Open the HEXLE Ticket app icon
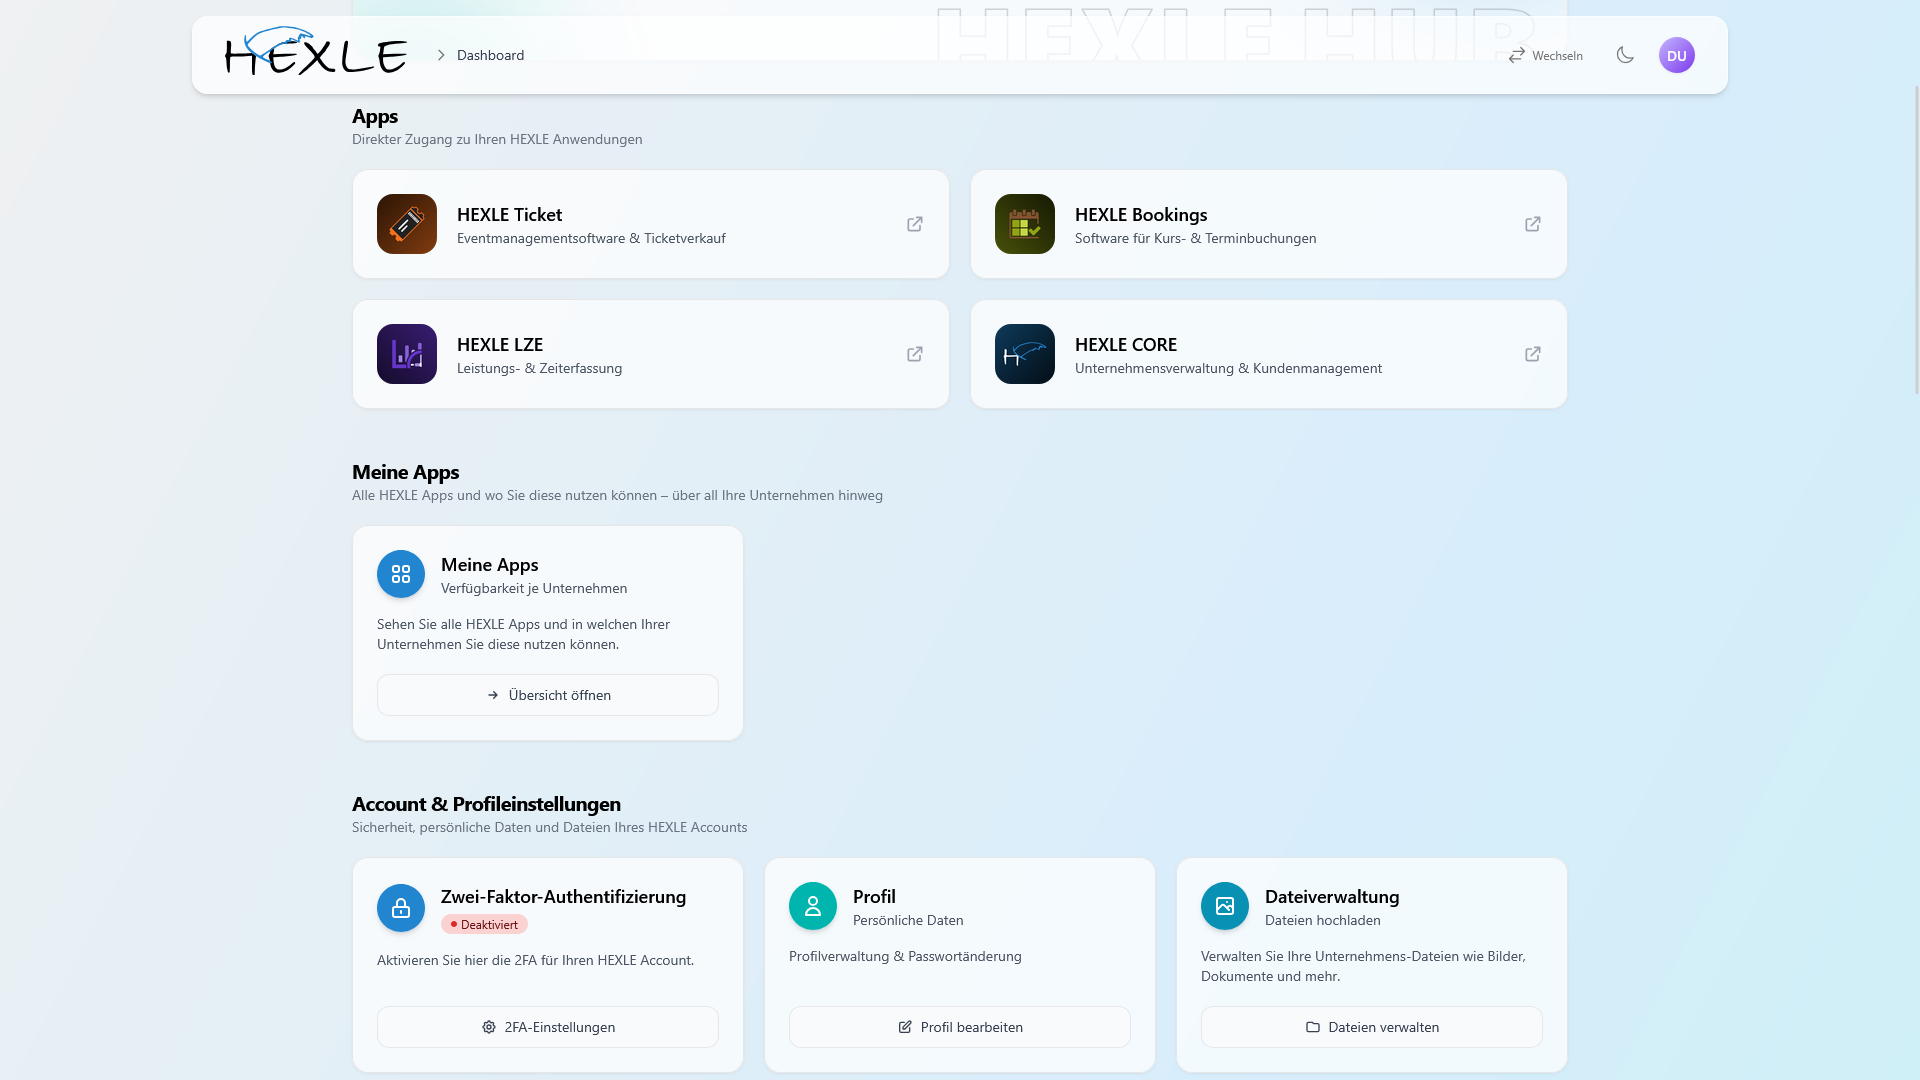 (x=407, y=224)
